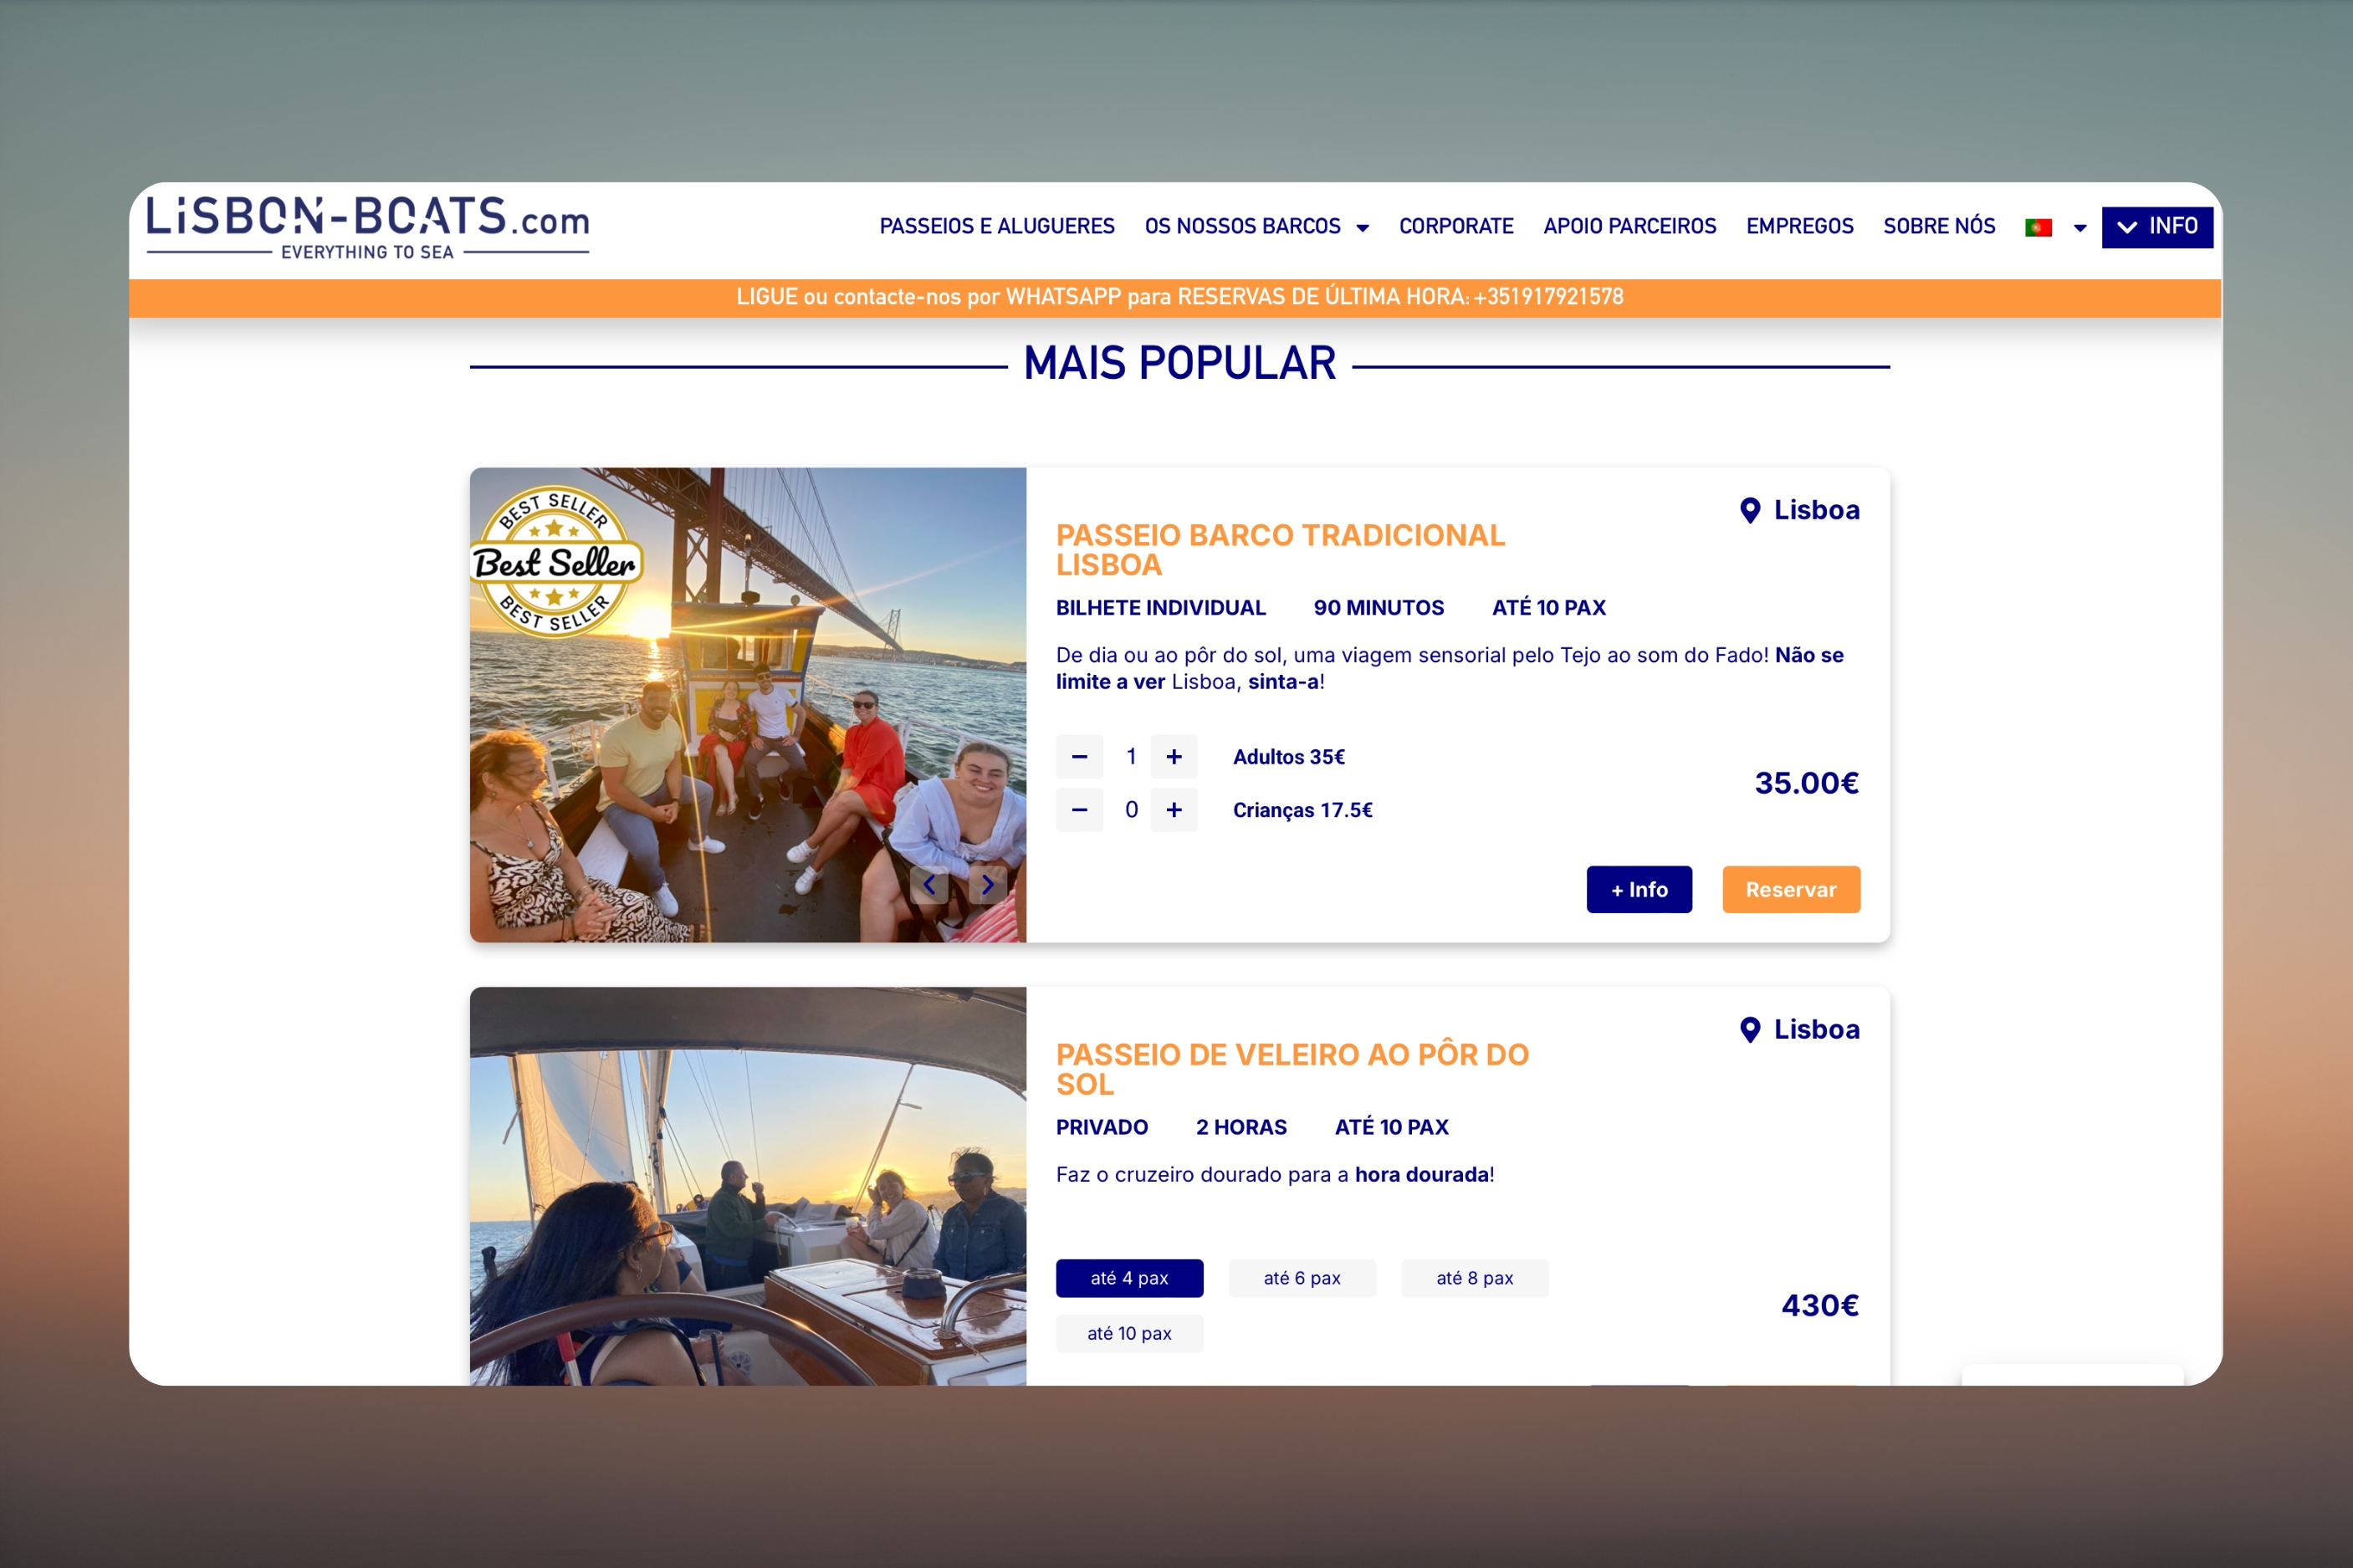Click + Info for traditional boat tour

tap(1639, 890)
